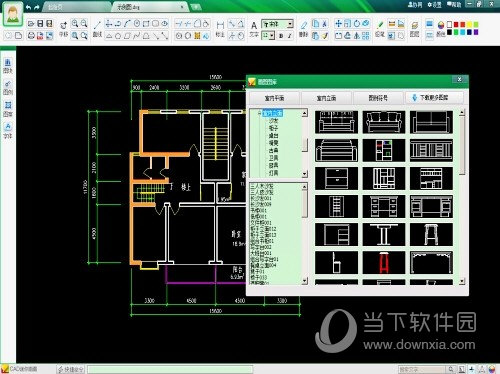
Task: Click the print icon in toolbar
Action: point(31,35)
